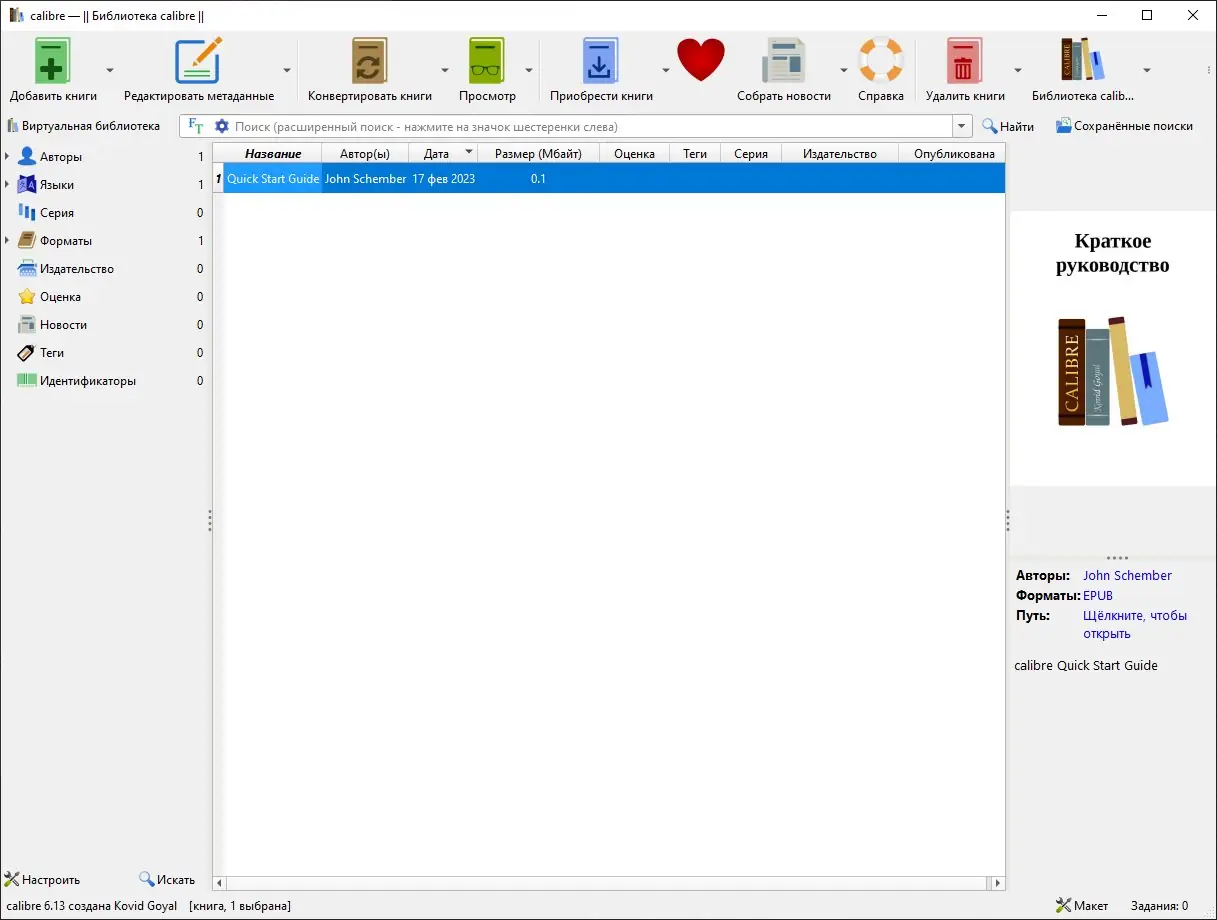Click the Add books icon

[x=53, y=61]
